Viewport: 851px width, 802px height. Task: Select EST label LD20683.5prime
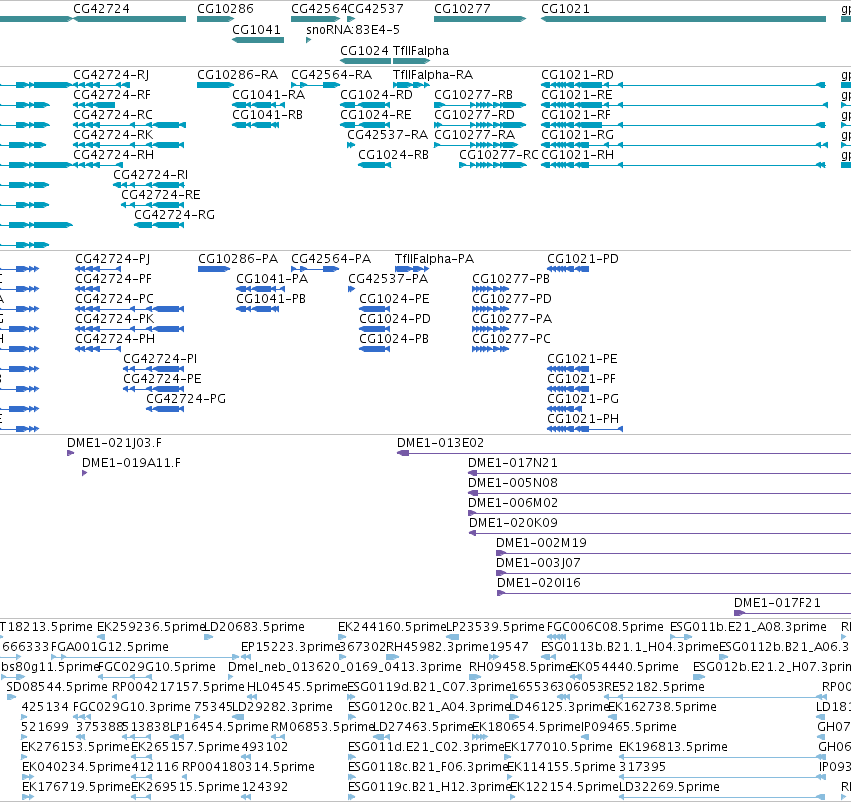click(254, 627)
